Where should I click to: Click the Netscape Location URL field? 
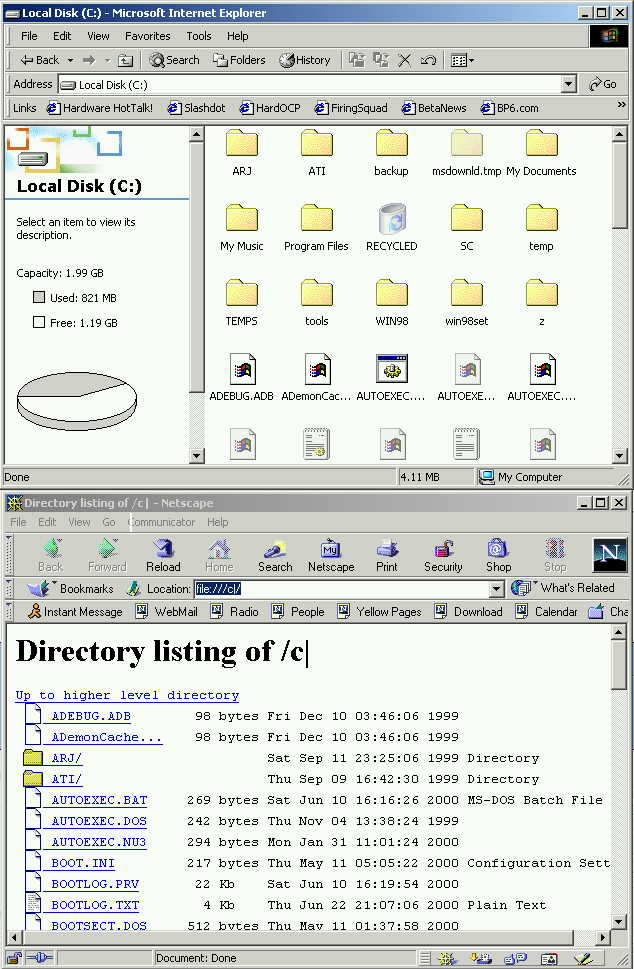pyautogui.click(x=341, y=589)
